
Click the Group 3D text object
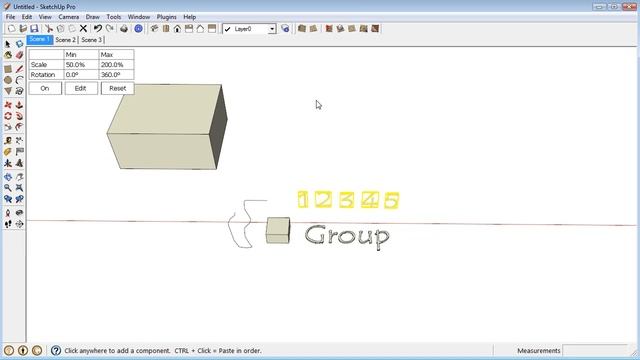click(347, 236)
